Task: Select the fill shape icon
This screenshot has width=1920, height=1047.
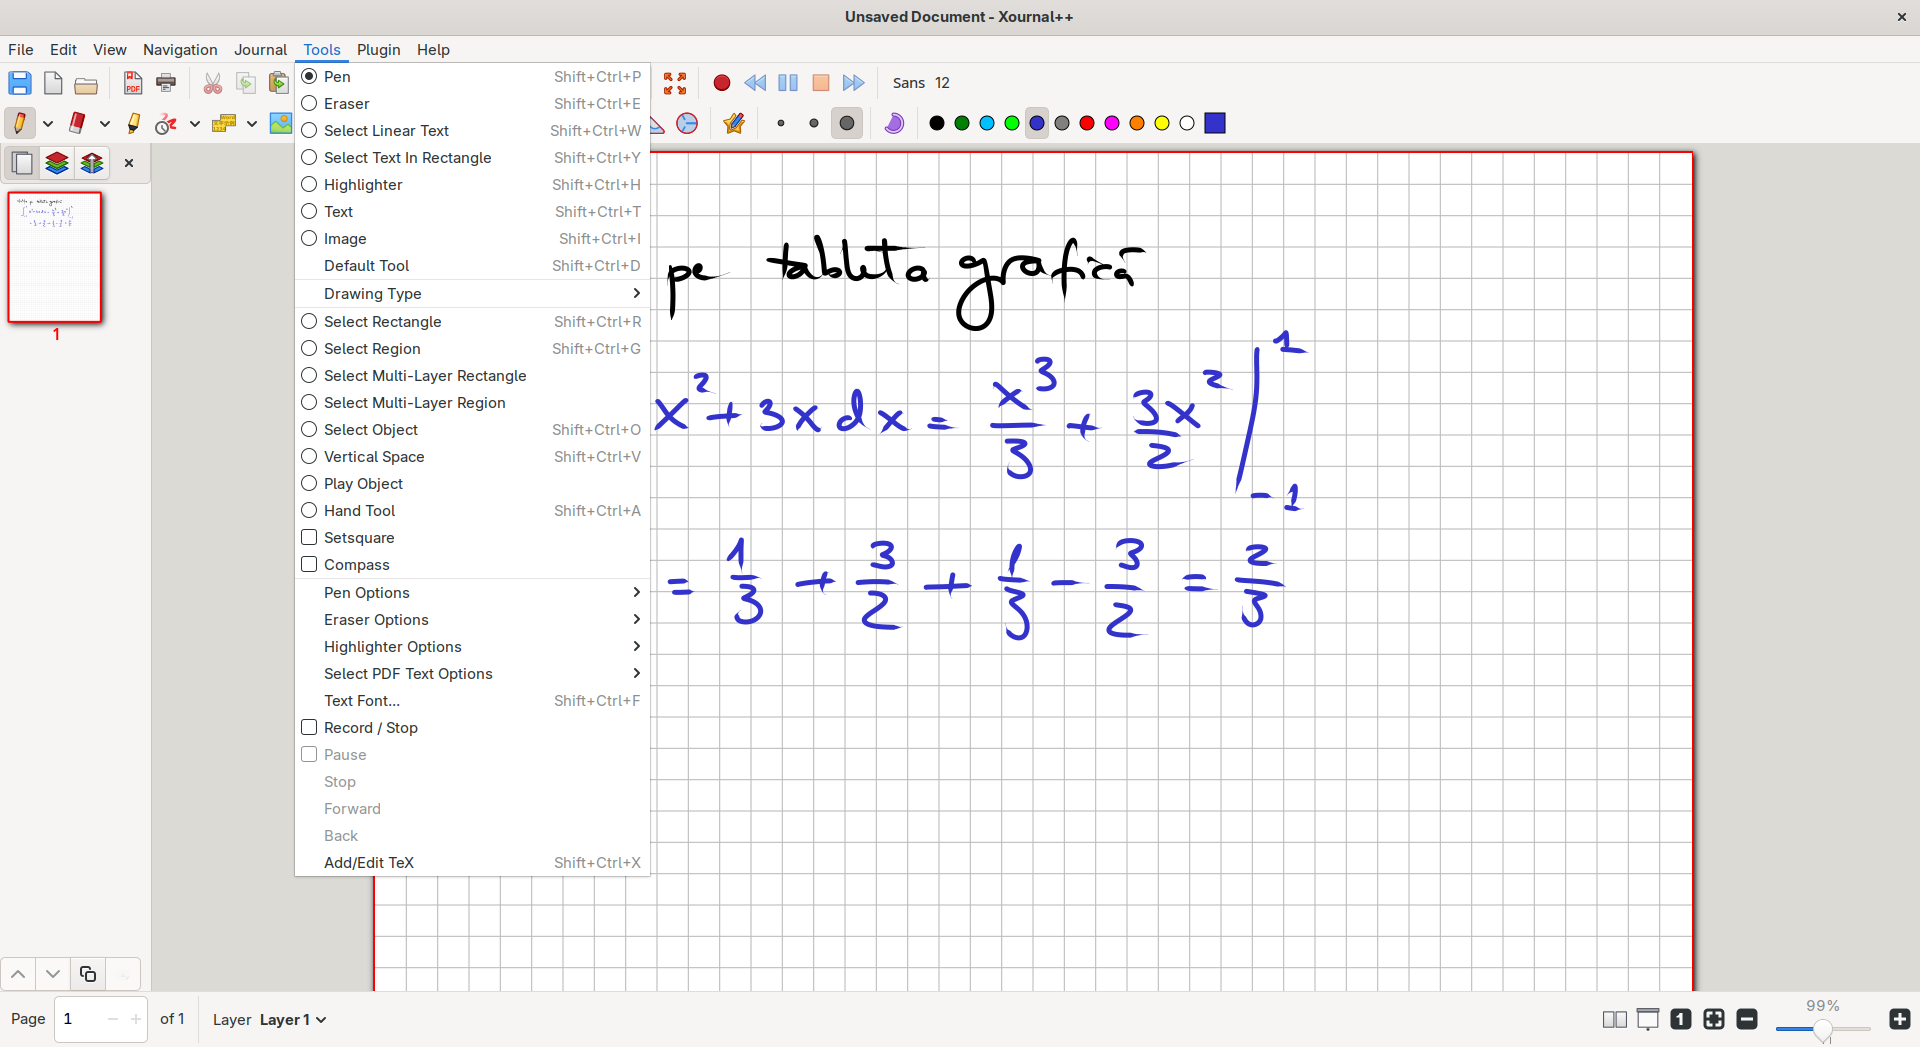Action: tap(894, 123)
